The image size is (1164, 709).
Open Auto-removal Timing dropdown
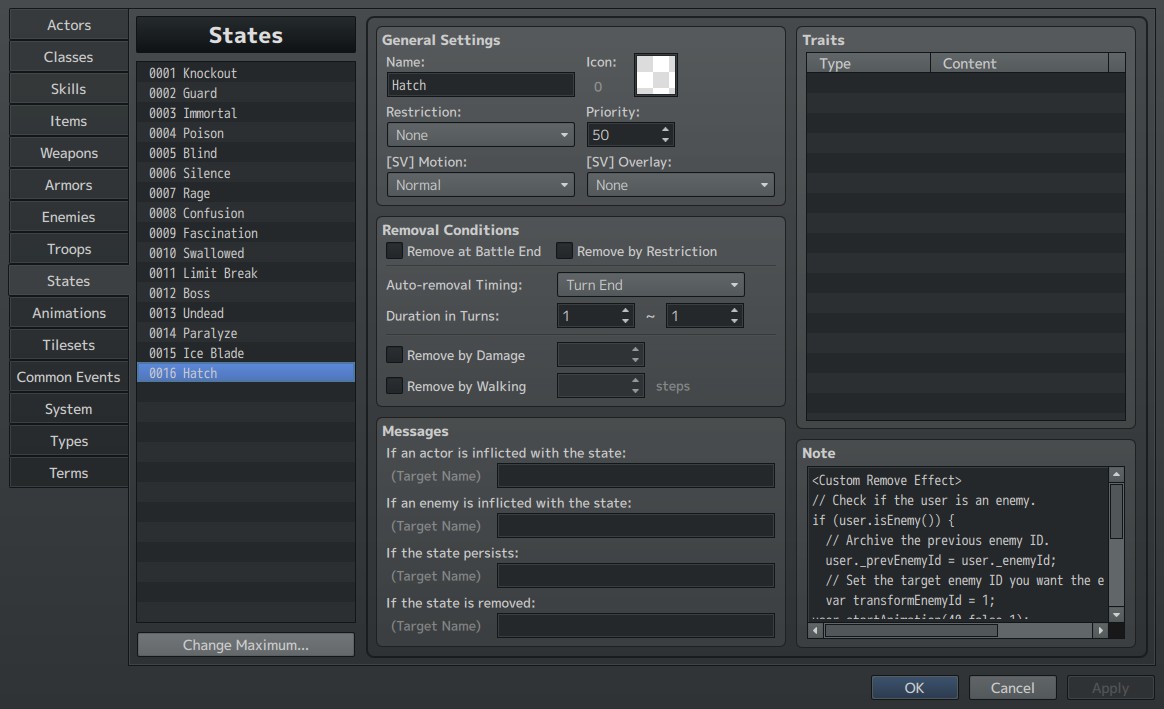tap(650, 285)
